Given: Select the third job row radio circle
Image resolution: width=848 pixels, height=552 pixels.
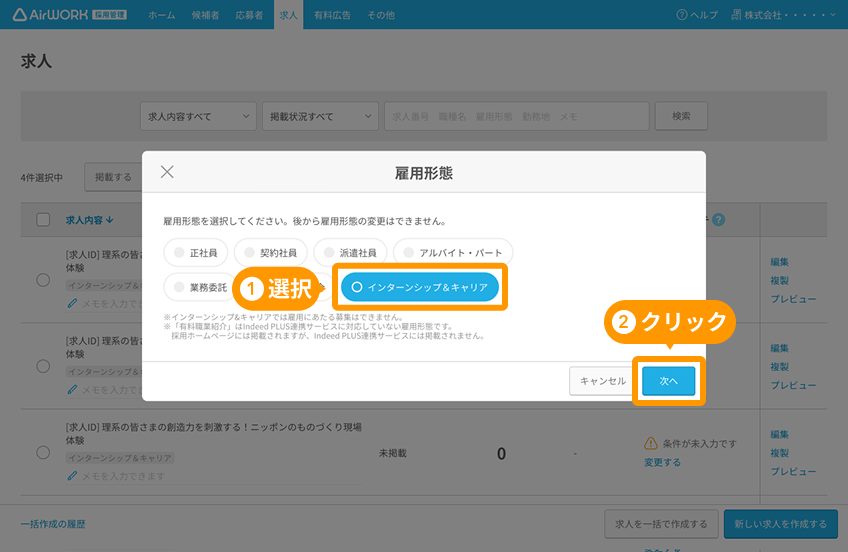Looking at the screenshot, I should point(43,453).
